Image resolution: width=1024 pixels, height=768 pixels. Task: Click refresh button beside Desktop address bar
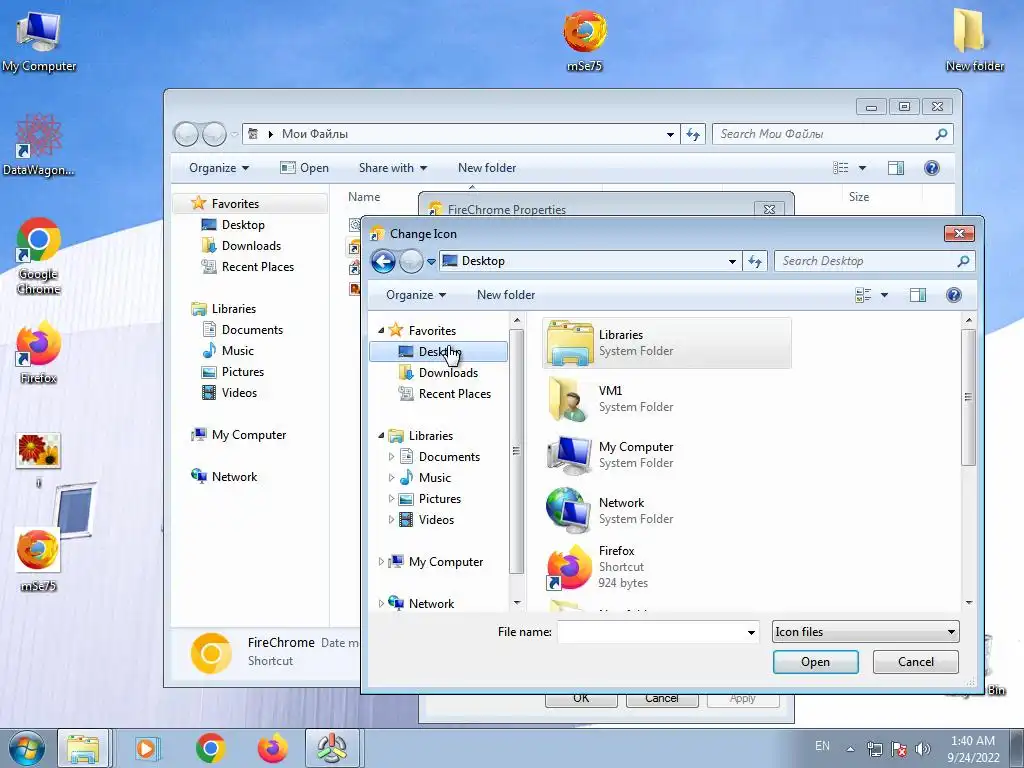click(x=755, y=261)
